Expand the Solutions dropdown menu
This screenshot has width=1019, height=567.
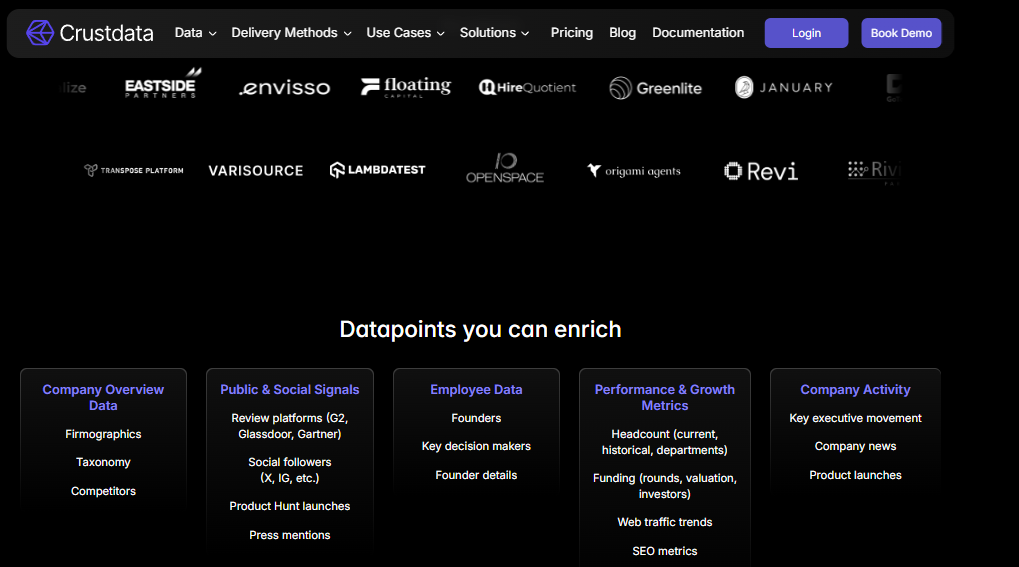click(x=494, y=33)
